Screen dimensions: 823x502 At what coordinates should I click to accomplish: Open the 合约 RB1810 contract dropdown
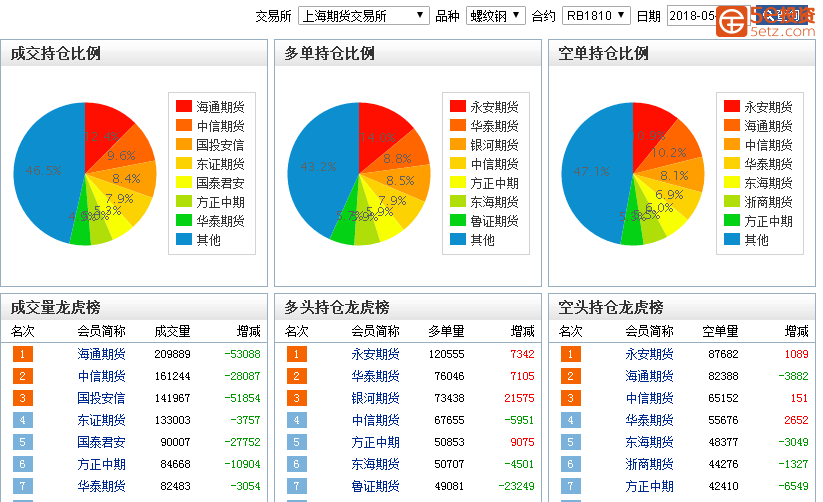point(595,16)
